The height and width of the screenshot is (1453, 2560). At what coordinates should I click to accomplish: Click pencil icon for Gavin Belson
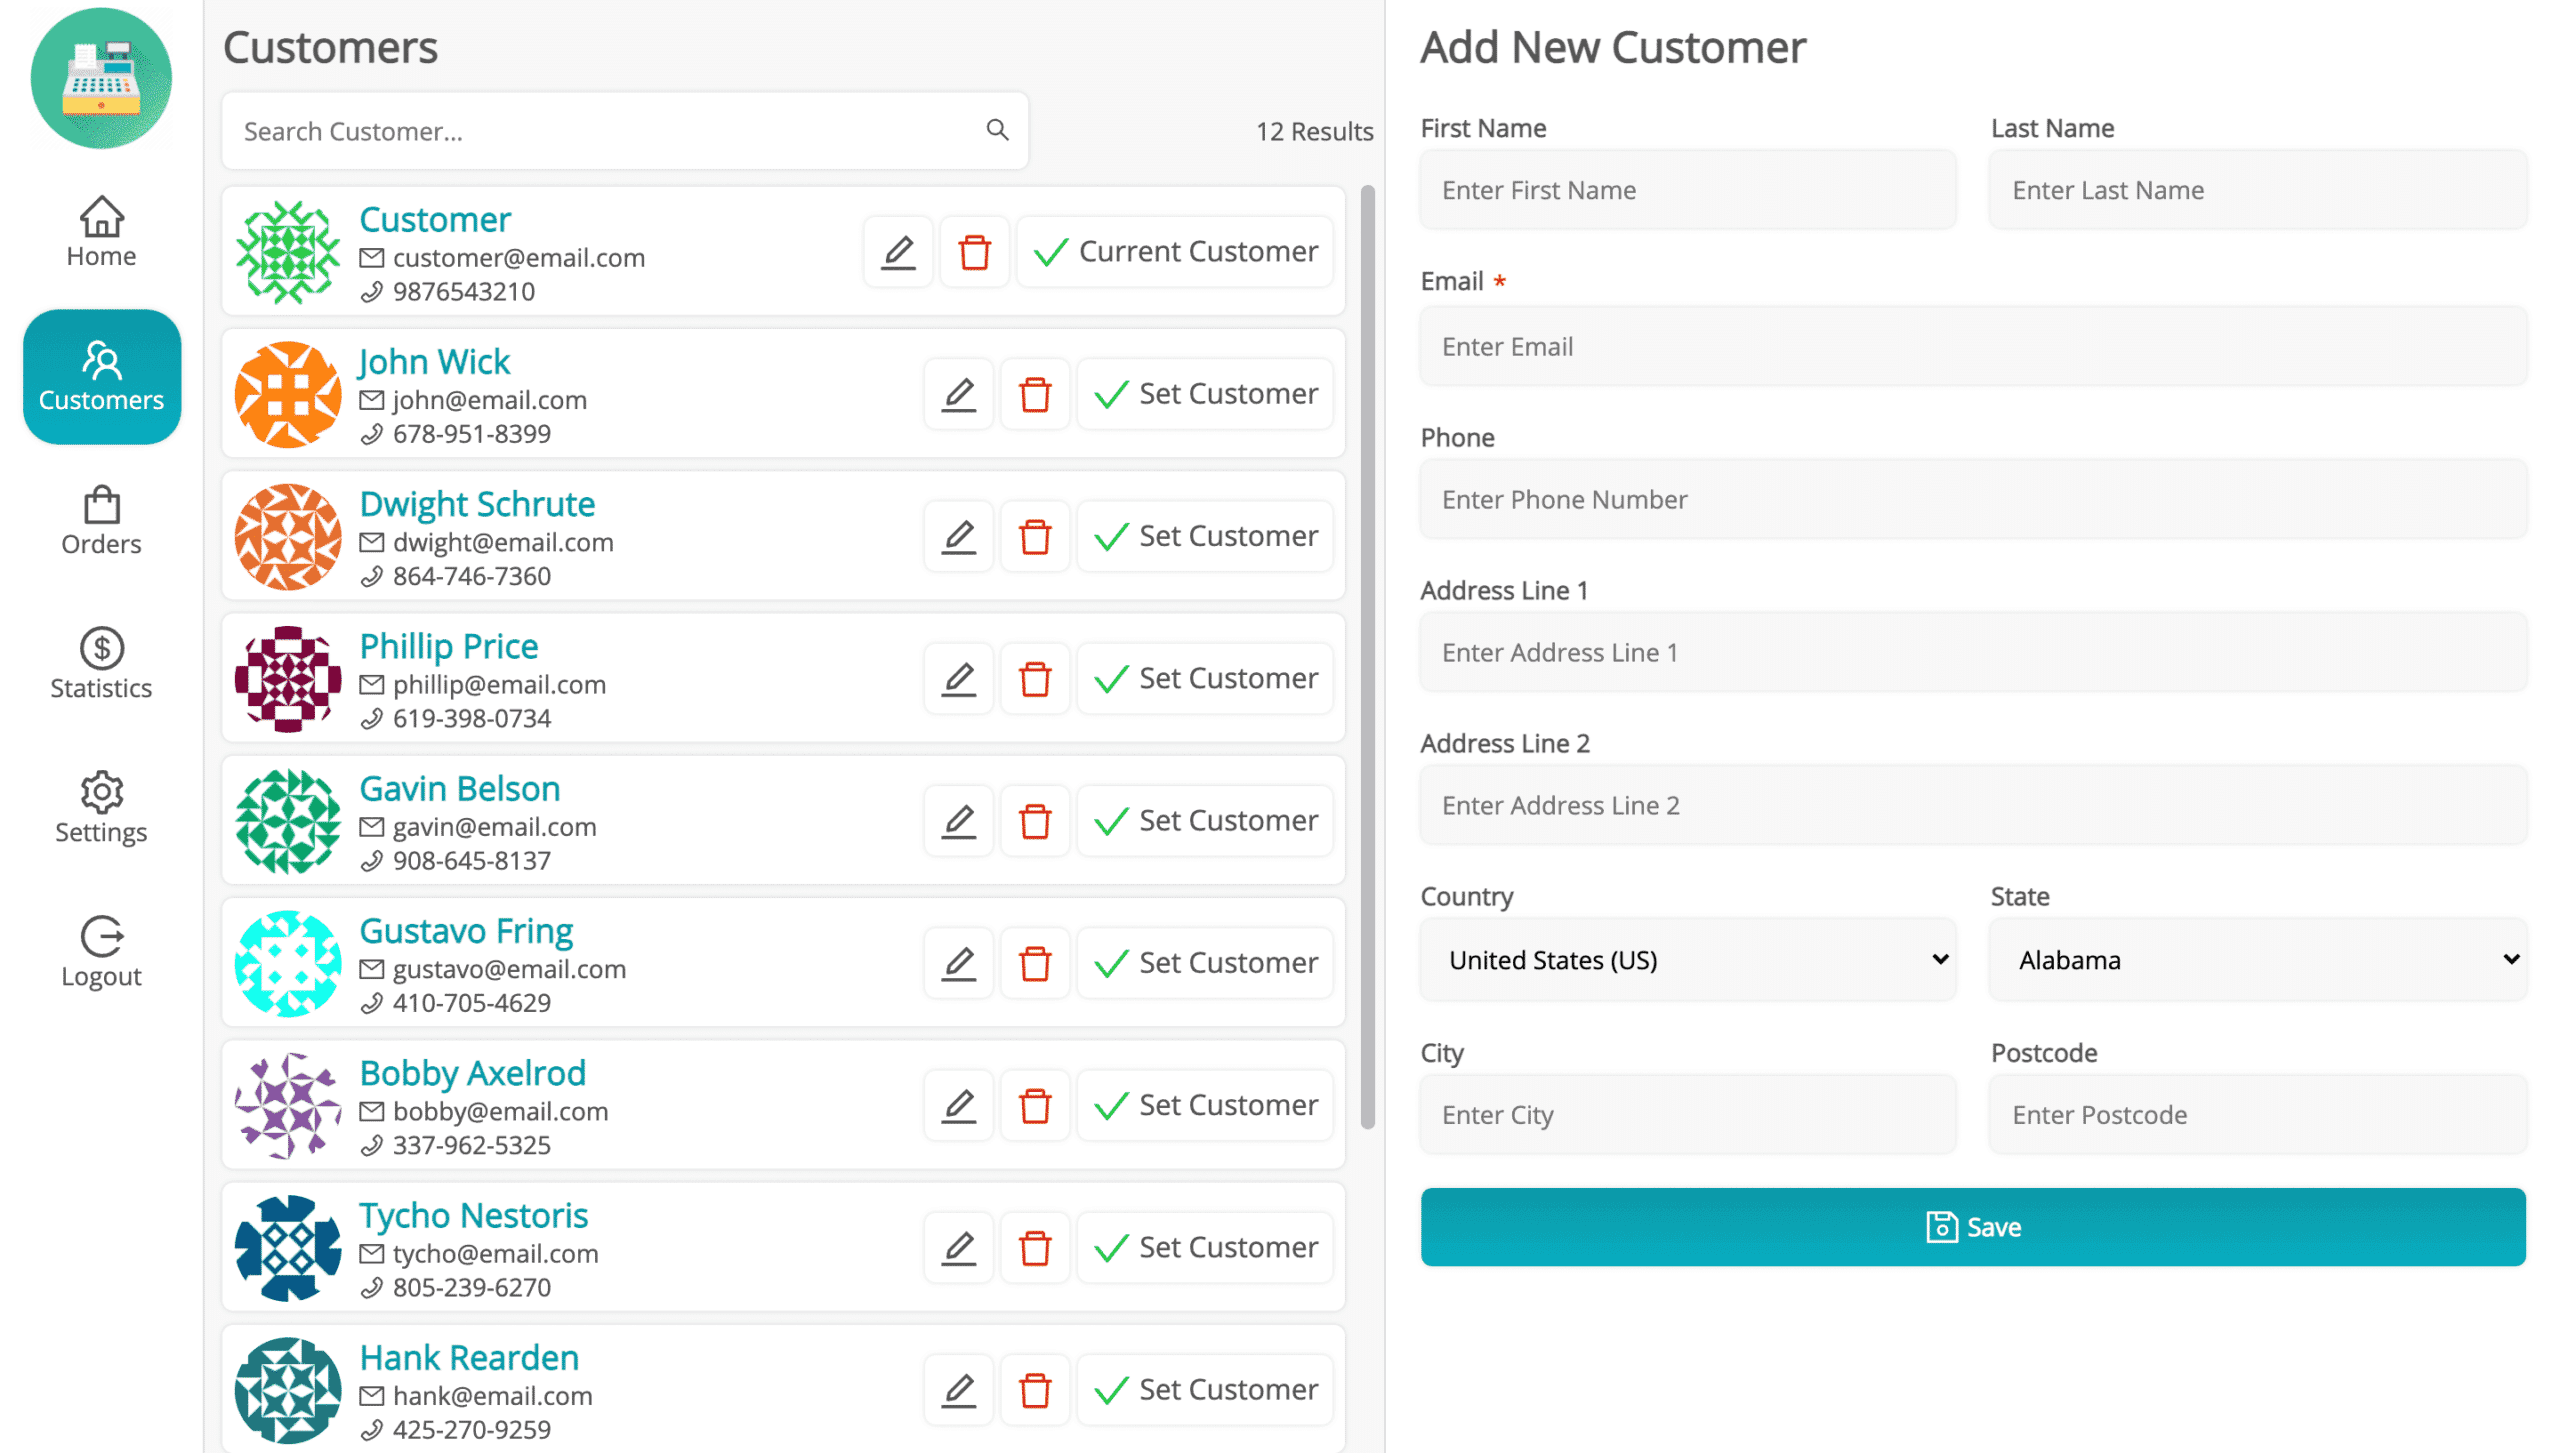(x=958, y=821)
